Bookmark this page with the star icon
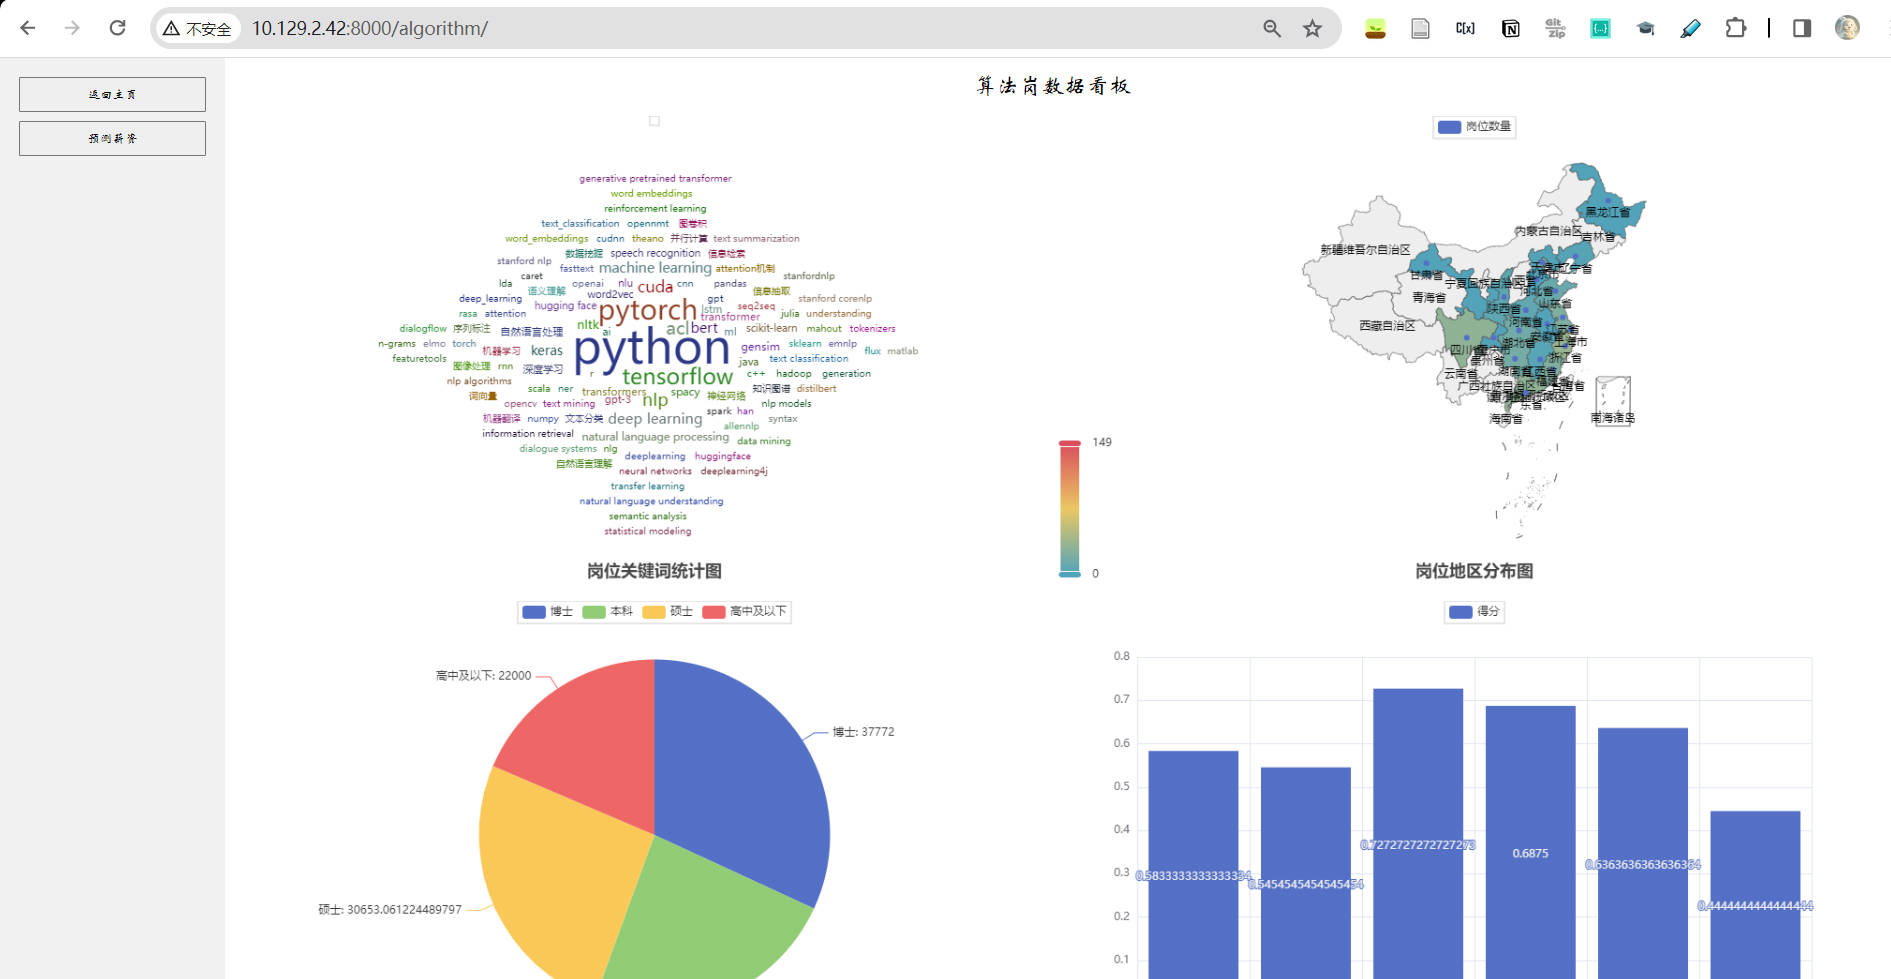This screenshot has height=979, width=1891. click(1313, 29)
